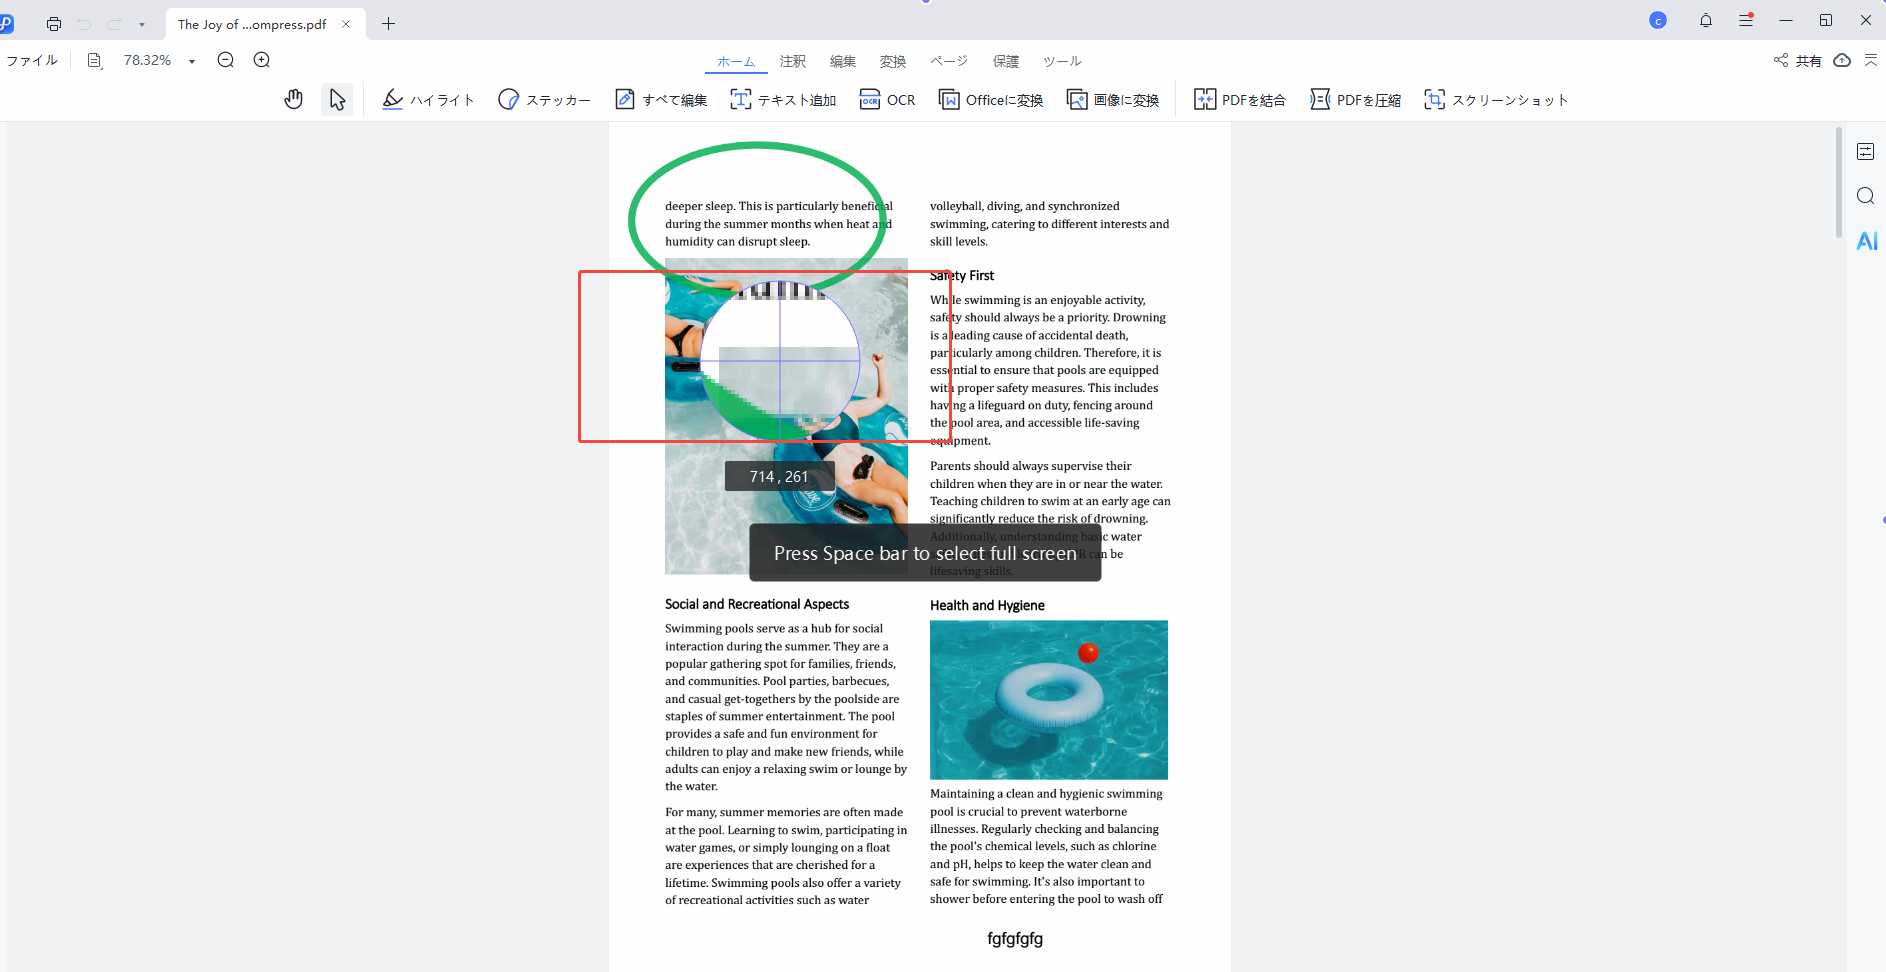1886x972 pixels.
Task: Choose the ステッカー sticker tool
Action: (545, 99)
